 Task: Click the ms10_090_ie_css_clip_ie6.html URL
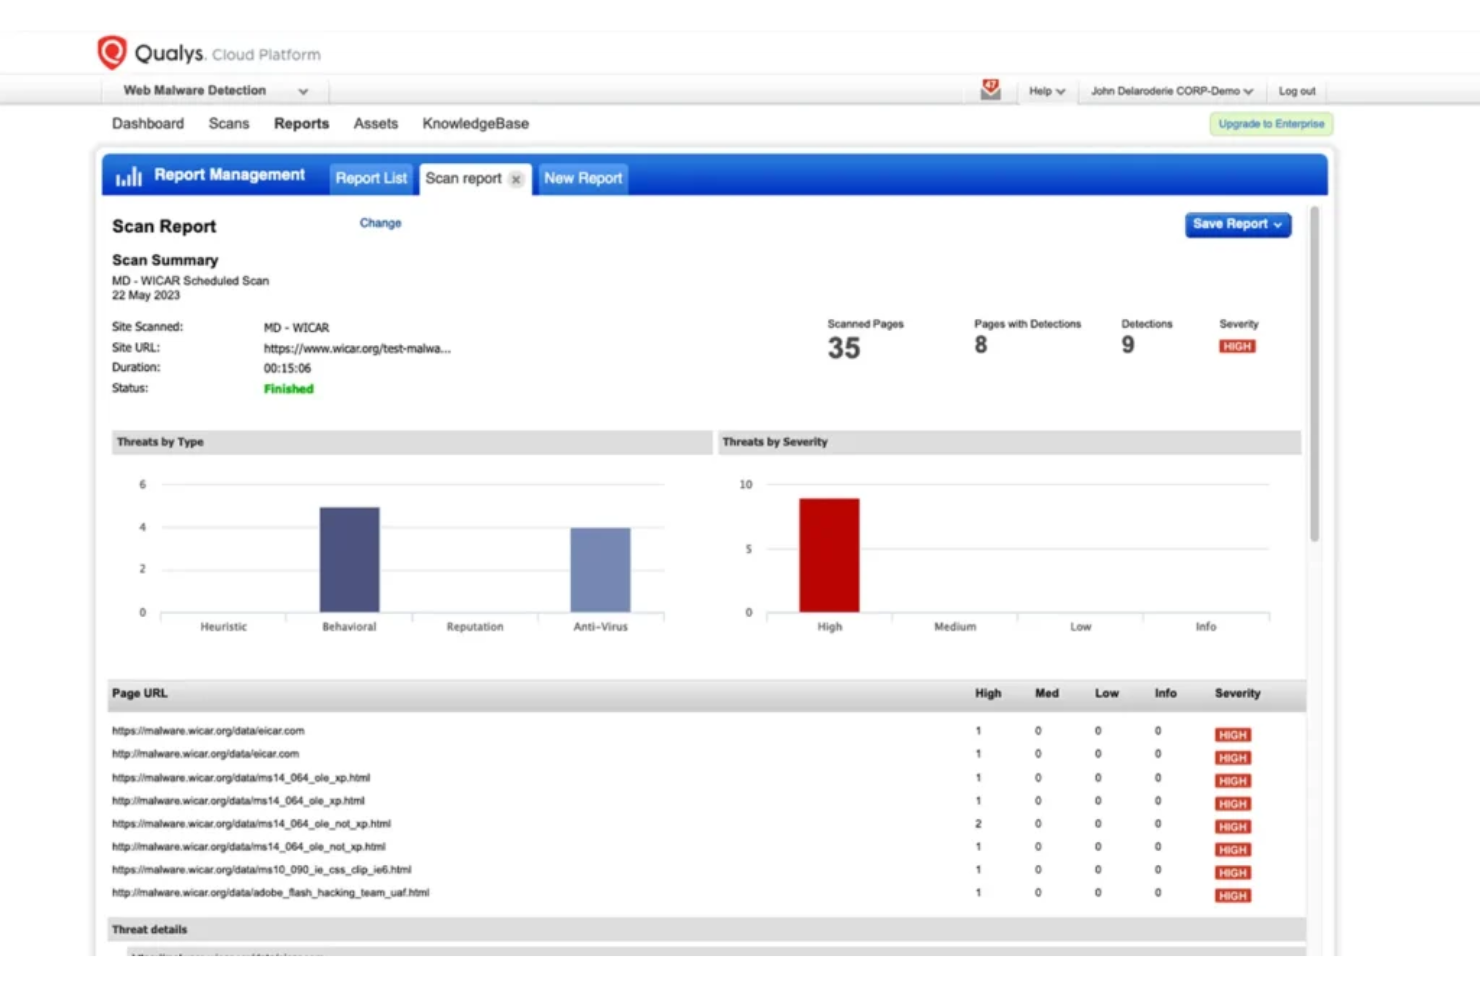tap(261, 870)
